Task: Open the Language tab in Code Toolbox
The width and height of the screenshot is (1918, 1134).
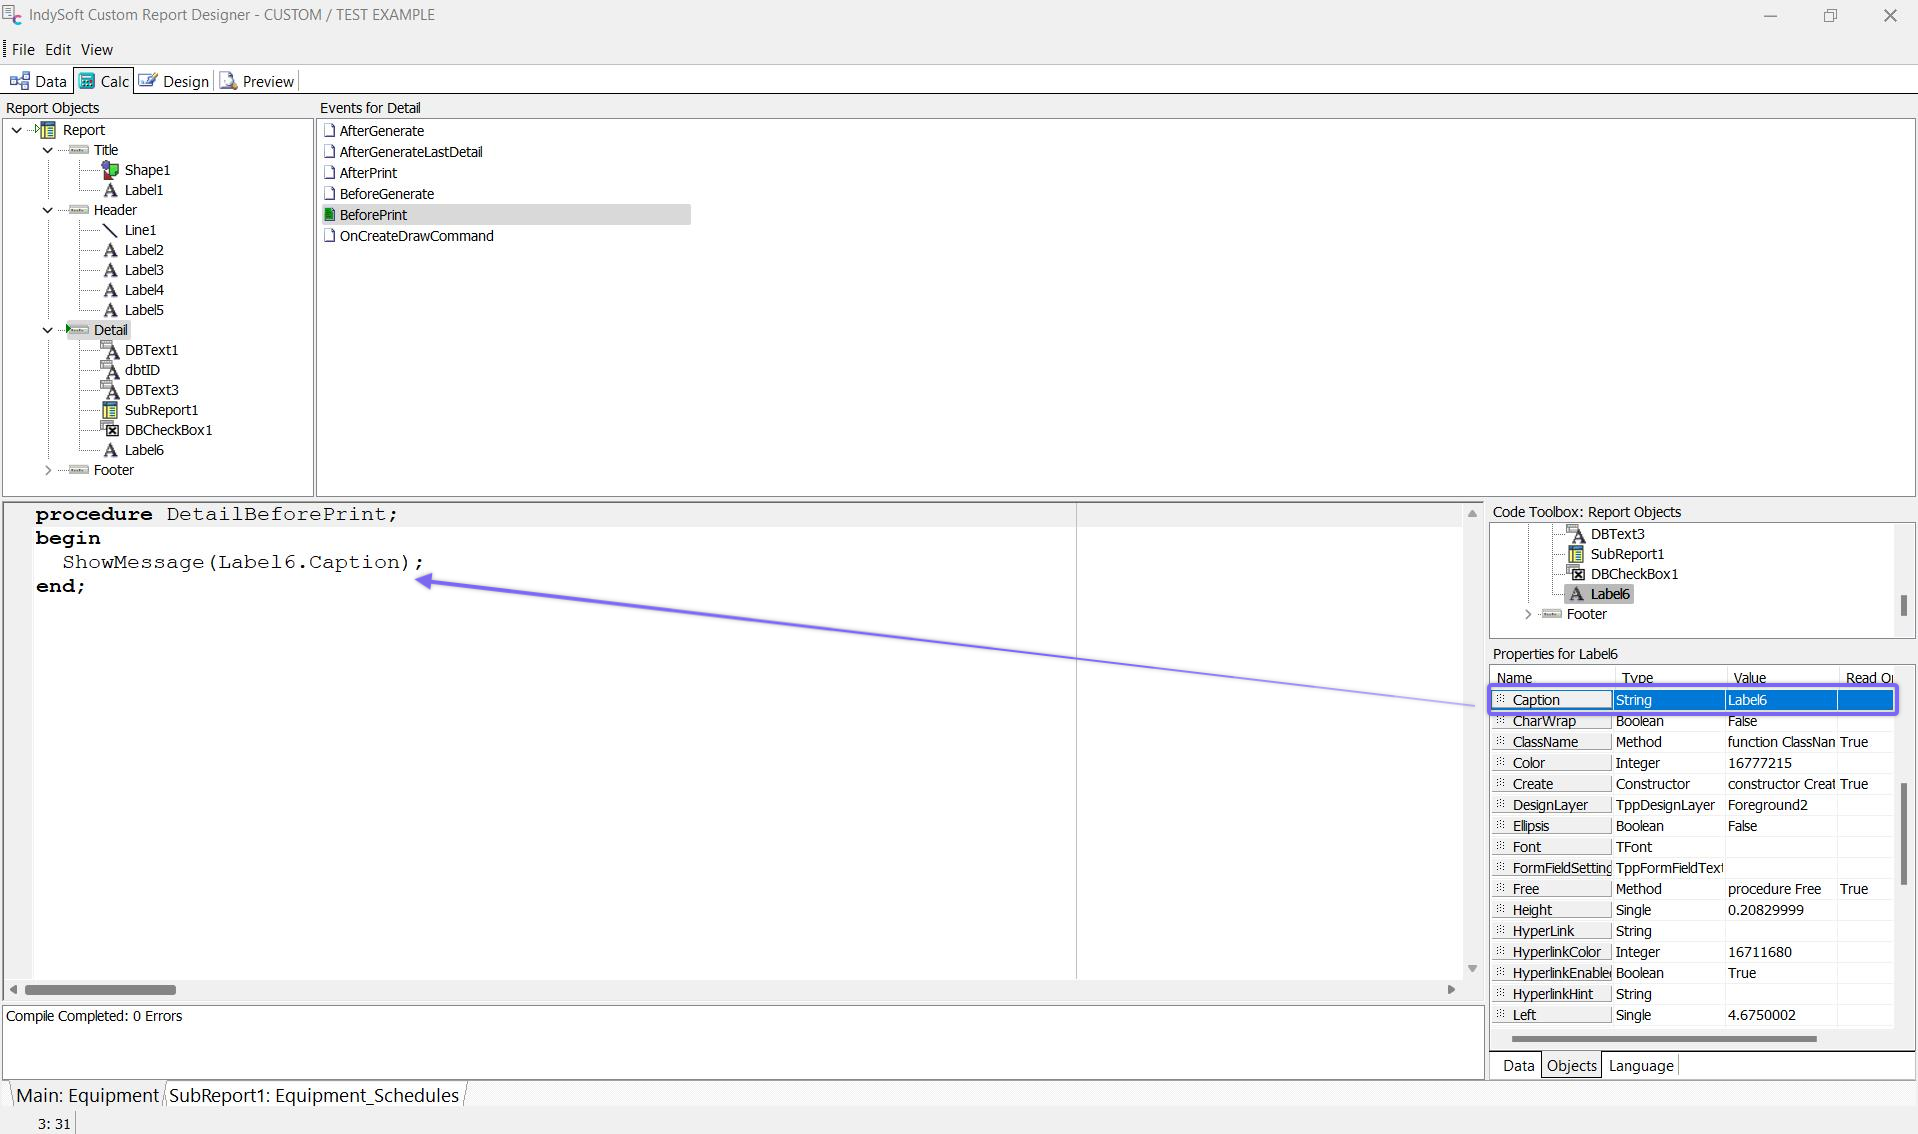Action: (1640, 1065)
